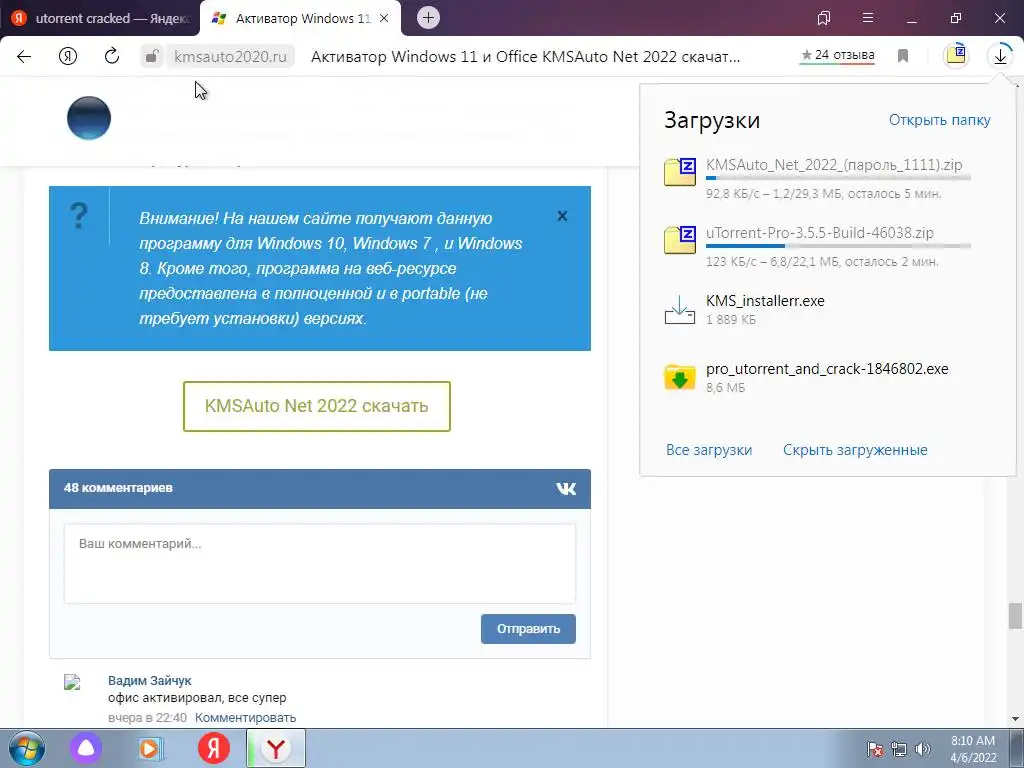The height and width of the screenshot is (768, 1024).
Task: Click the site security lock icon
Action: [x=152, y=56]
